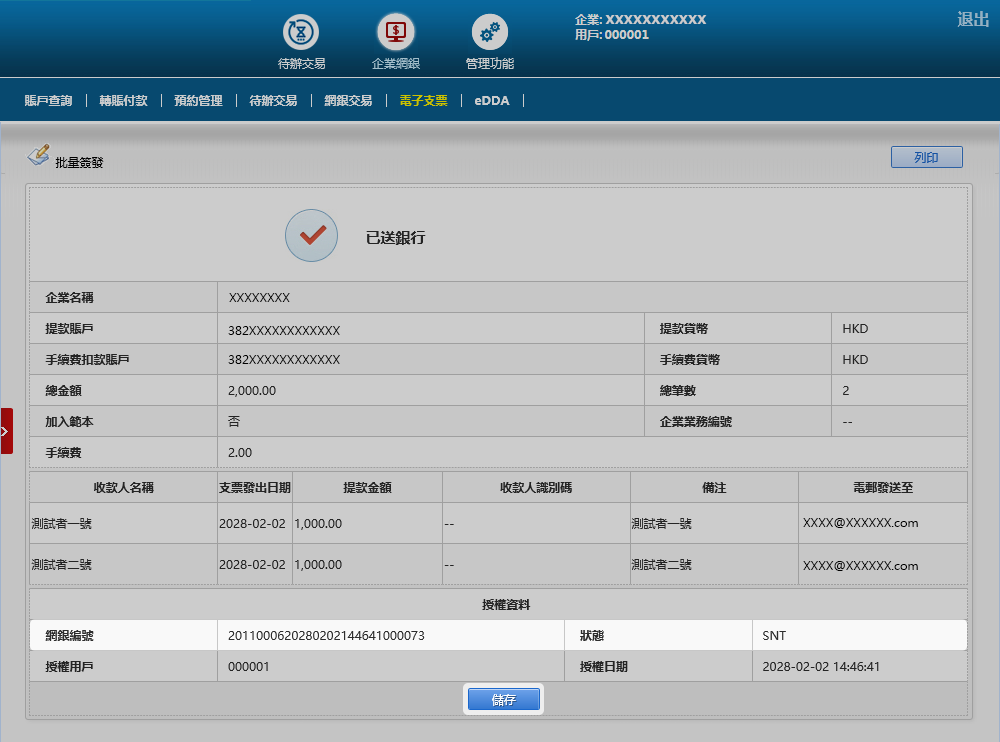Screen dimensions: 1000x742
Task: Open the eDDA menu item
Action: (x=492, y=101)
